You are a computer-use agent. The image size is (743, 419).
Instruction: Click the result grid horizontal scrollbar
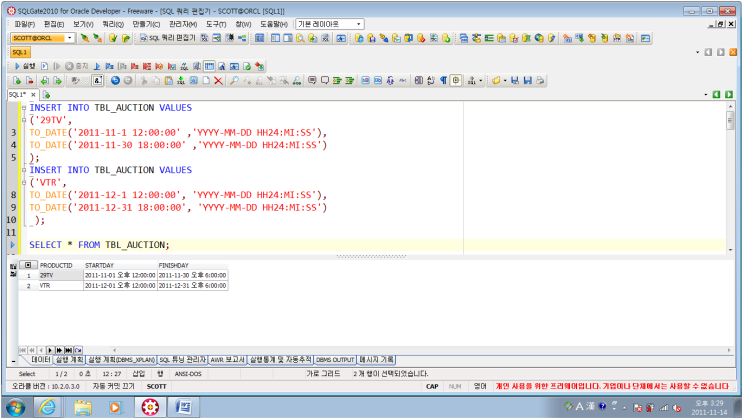(x=421, y=350)
